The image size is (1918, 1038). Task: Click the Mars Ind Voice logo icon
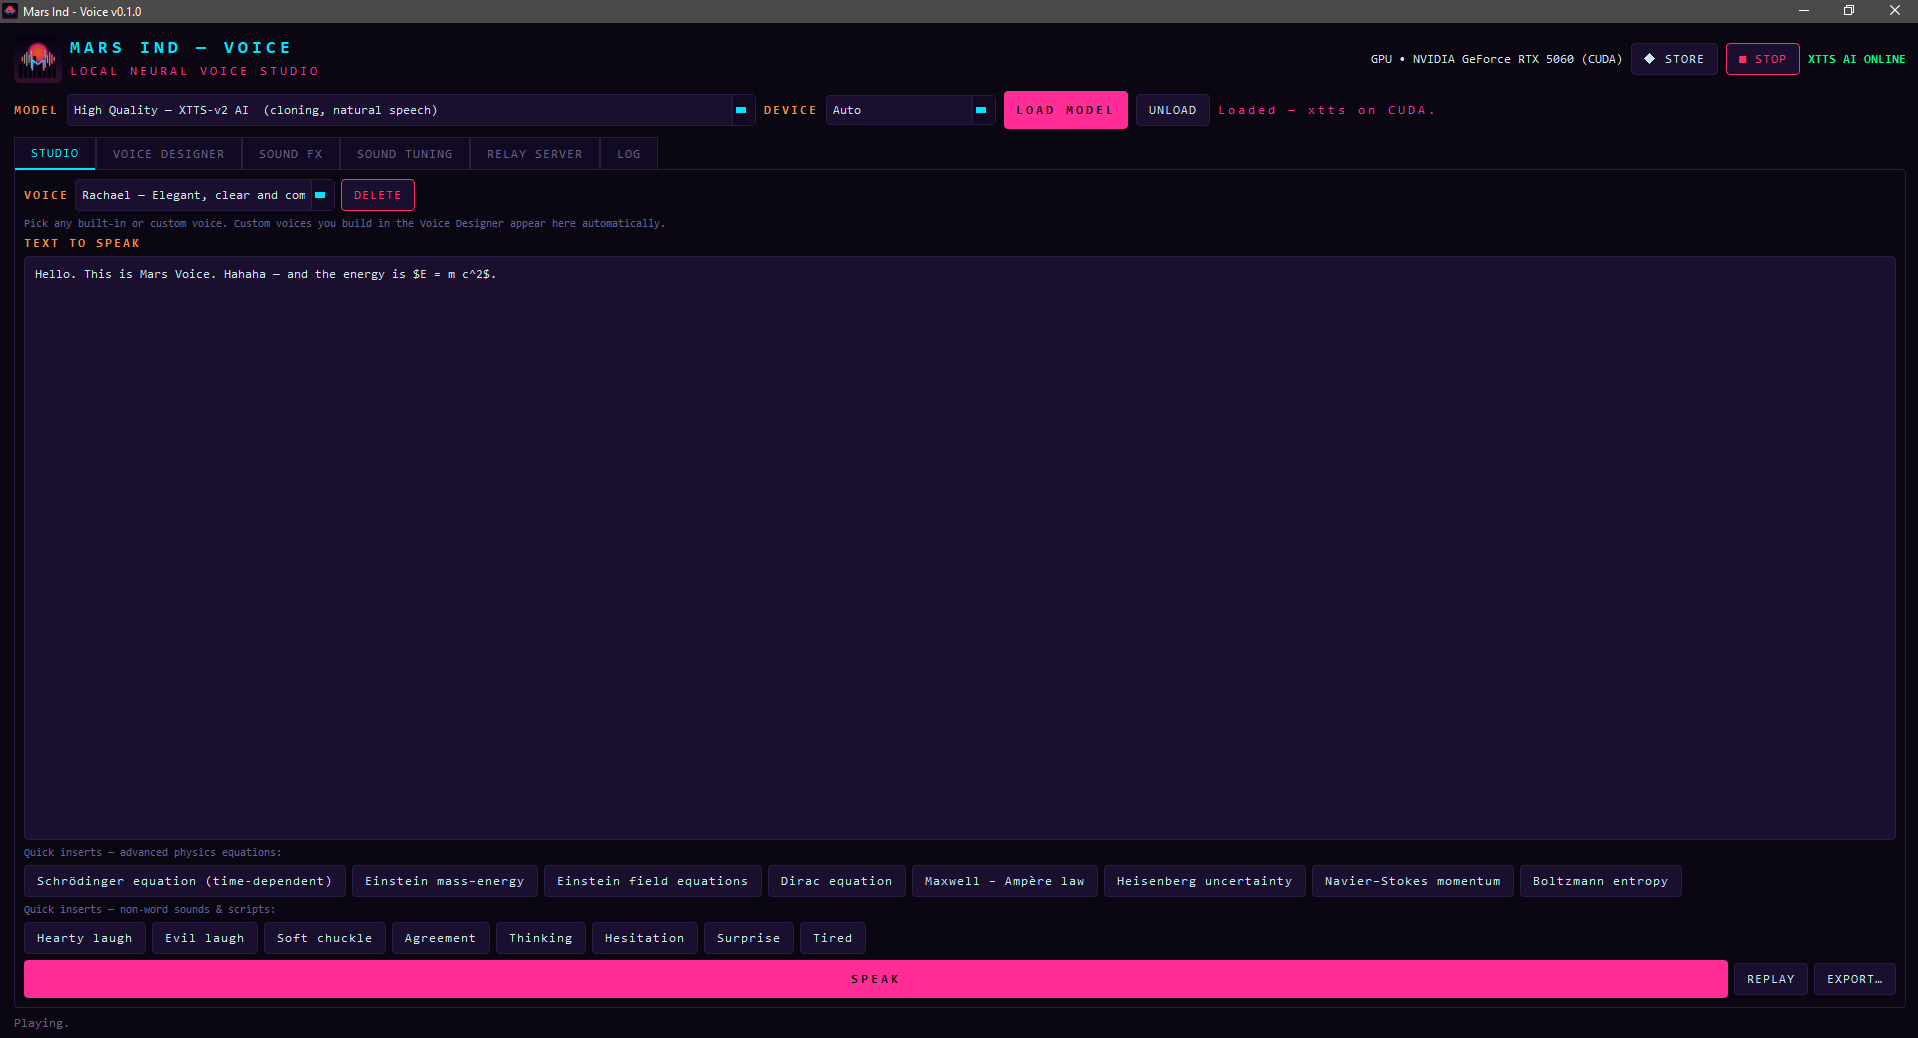click(38, 60)
